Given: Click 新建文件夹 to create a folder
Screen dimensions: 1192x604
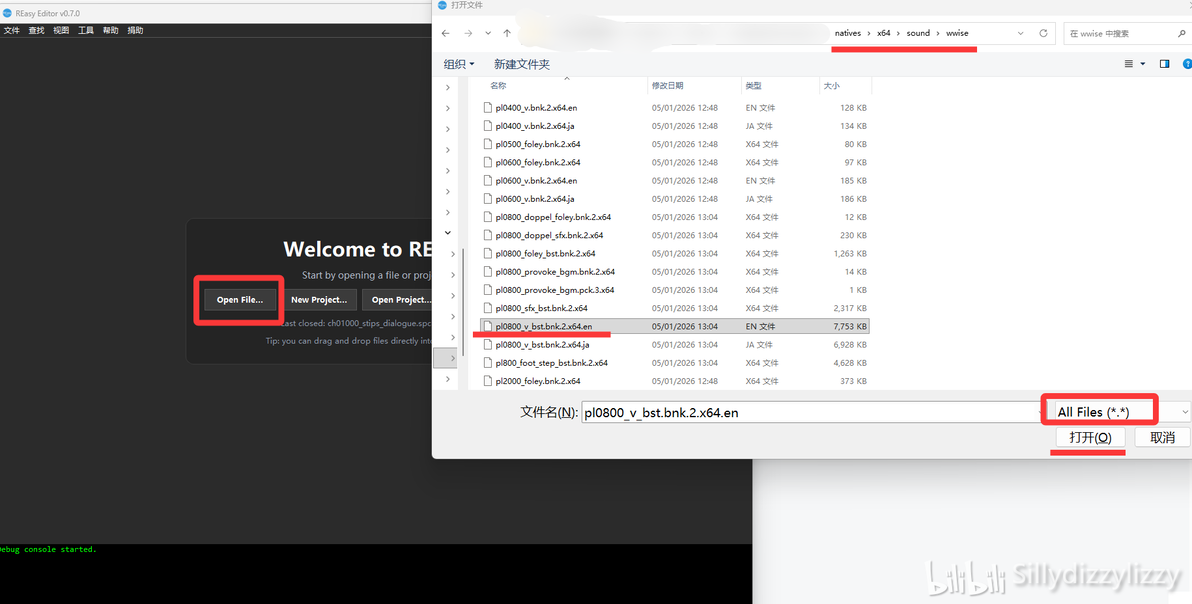Looking at the screenshot, I should [x=522, y=65].
